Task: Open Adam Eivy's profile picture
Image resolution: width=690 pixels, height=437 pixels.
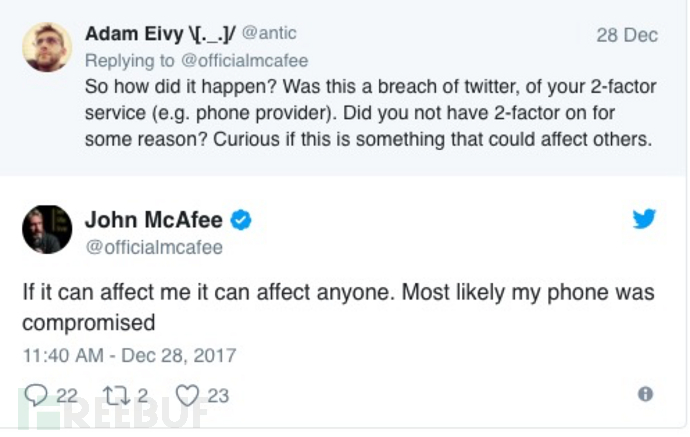Action: [x=47, y=47]
